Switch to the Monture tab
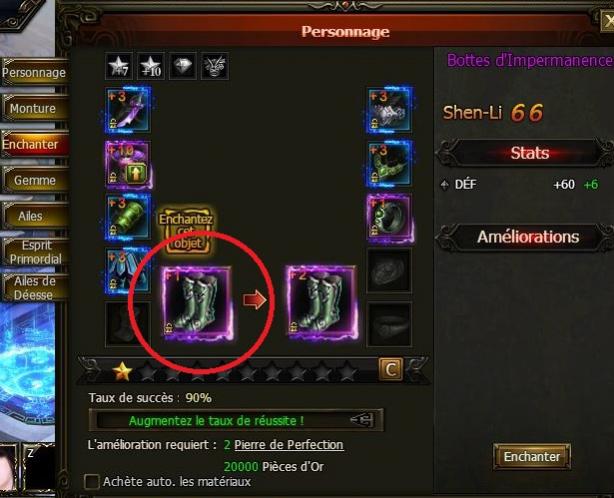614x498 pixels. click(34, 108)
